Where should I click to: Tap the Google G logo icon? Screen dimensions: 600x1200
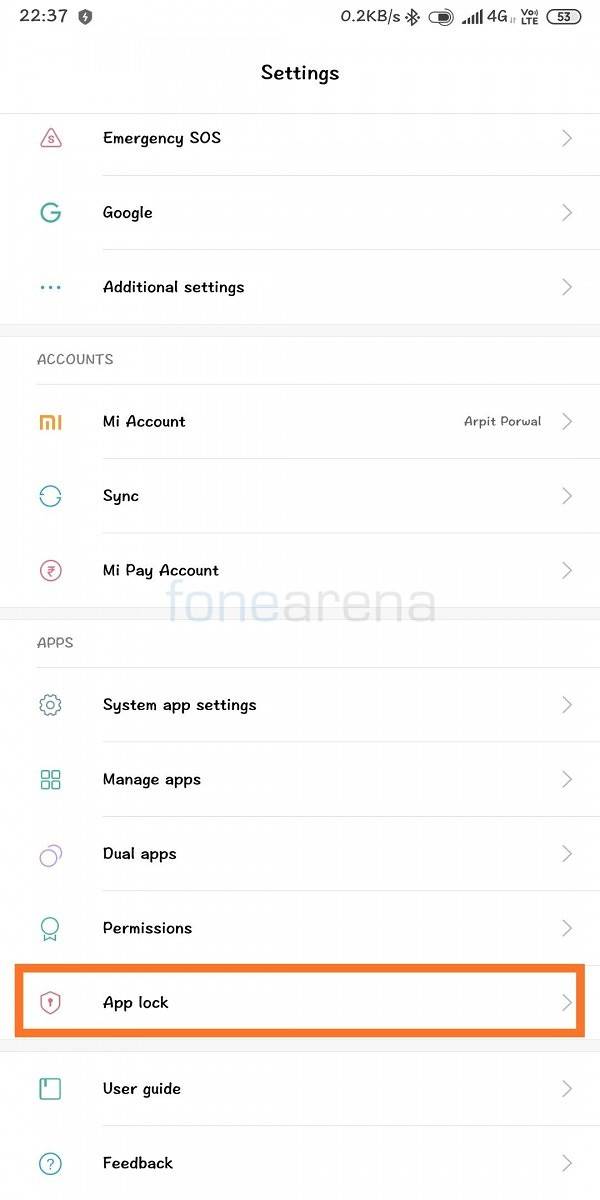point(50,212)
